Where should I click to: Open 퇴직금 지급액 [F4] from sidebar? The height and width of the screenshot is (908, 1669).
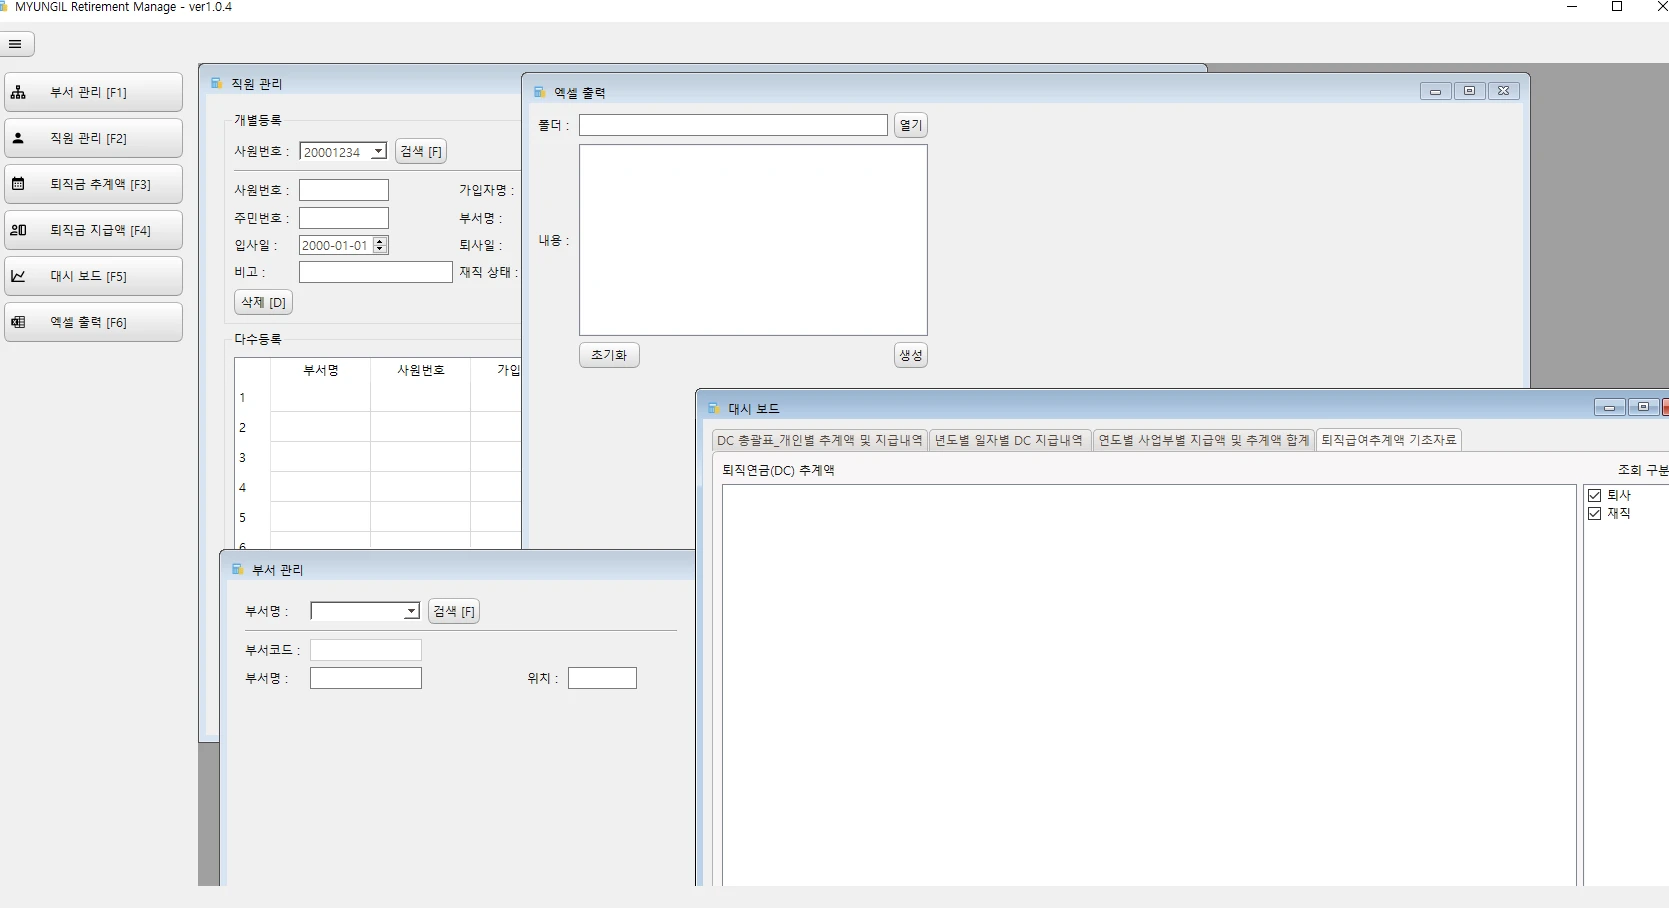point(93,230)
